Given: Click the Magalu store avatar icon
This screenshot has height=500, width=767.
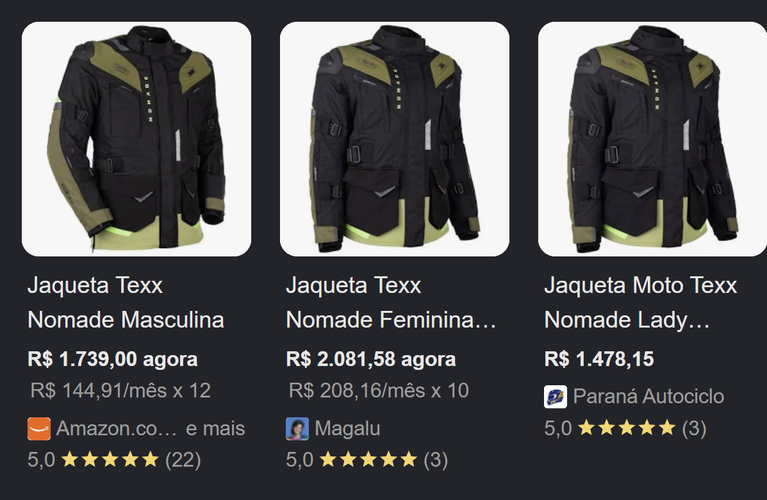Looking at the screenshot, I should [297, 429].
